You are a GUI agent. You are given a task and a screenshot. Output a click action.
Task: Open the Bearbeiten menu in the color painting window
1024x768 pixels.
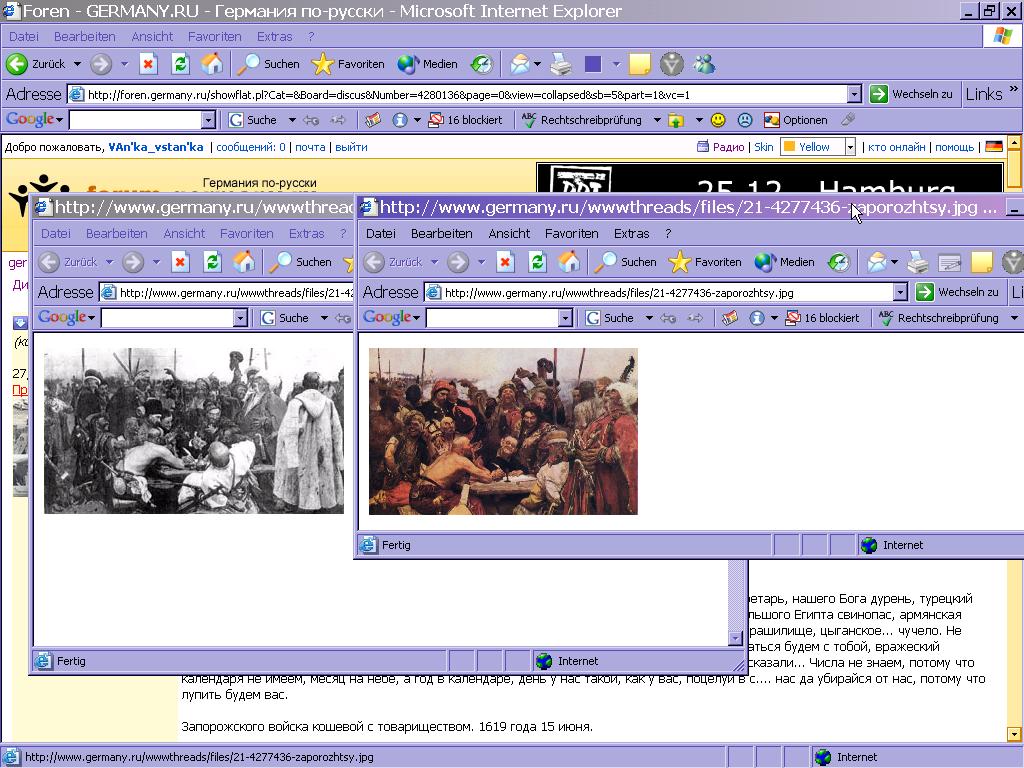pos(441,234)
